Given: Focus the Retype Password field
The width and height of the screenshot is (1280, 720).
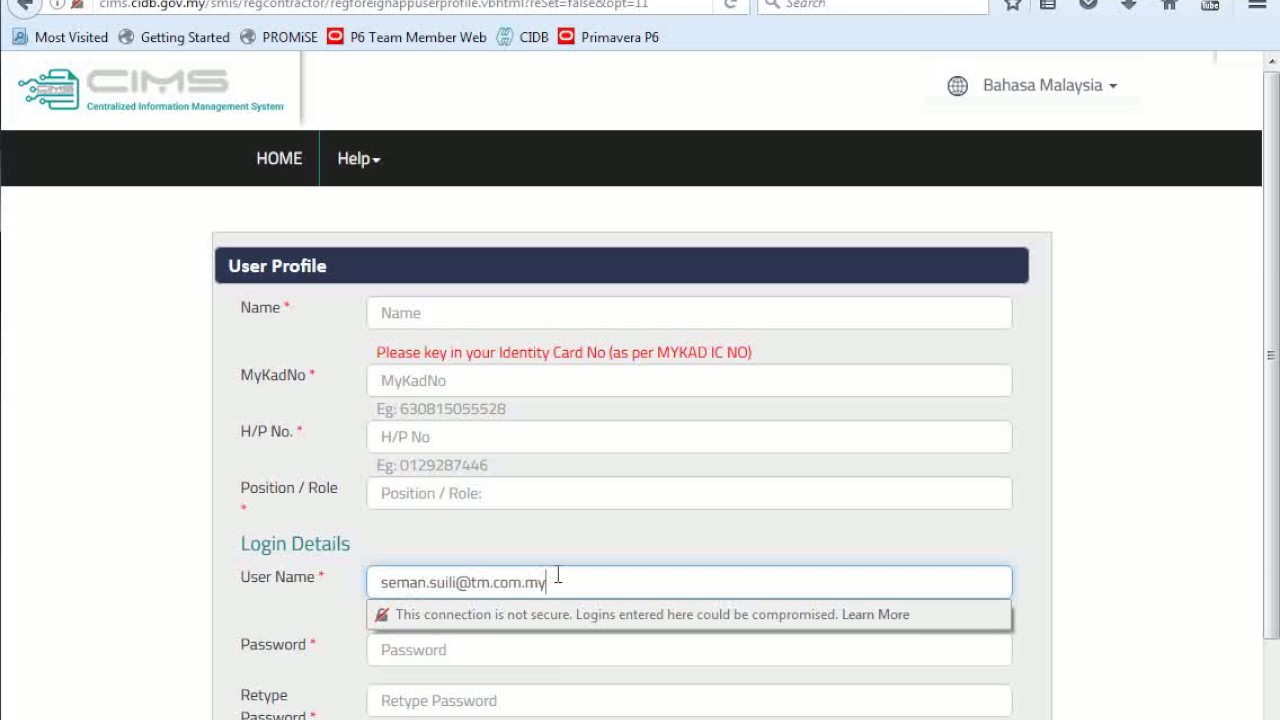Looking at the screenshot, I should (689, 701).
